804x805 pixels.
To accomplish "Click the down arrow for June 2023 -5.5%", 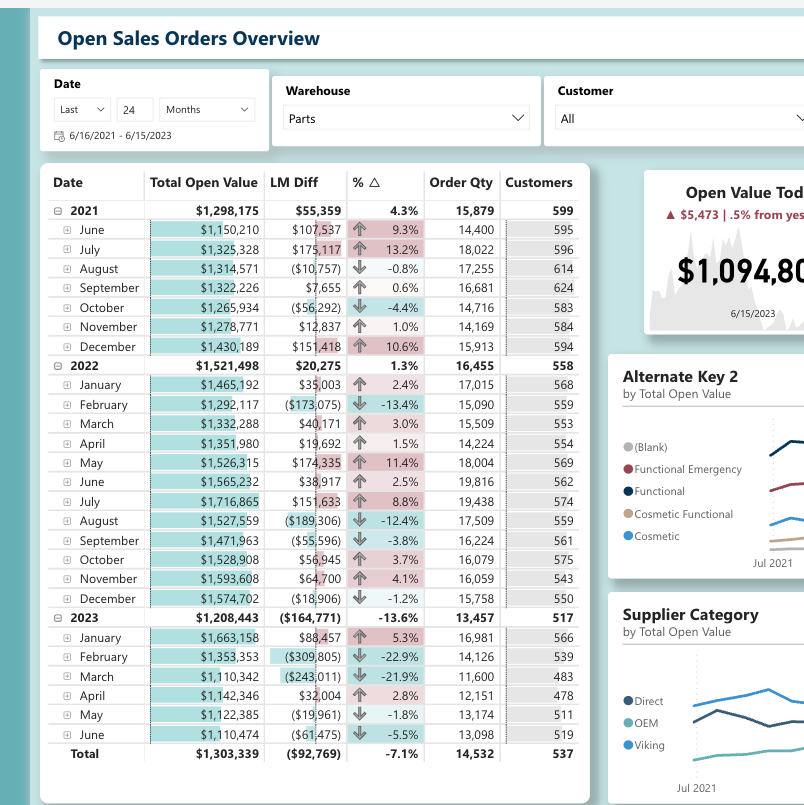I will coord(360,734).
